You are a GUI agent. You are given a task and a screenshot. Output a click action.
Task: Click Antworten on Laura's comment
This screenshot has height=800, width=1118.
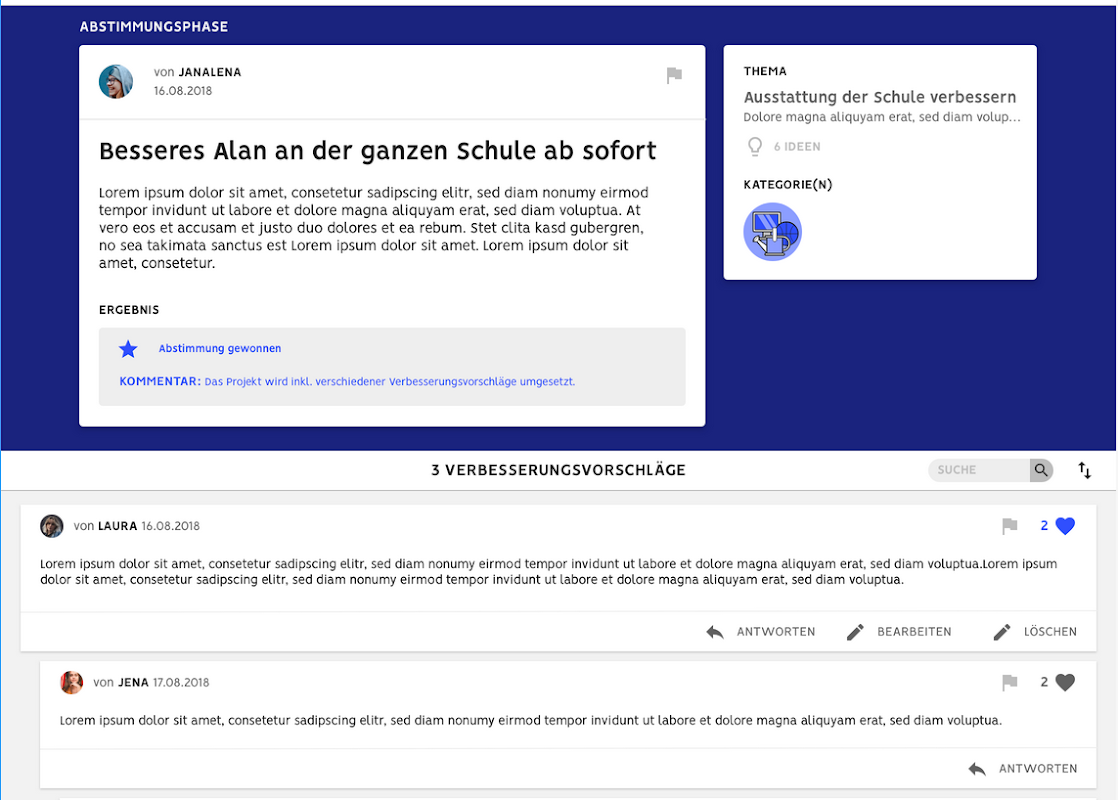tap(776, 632)
